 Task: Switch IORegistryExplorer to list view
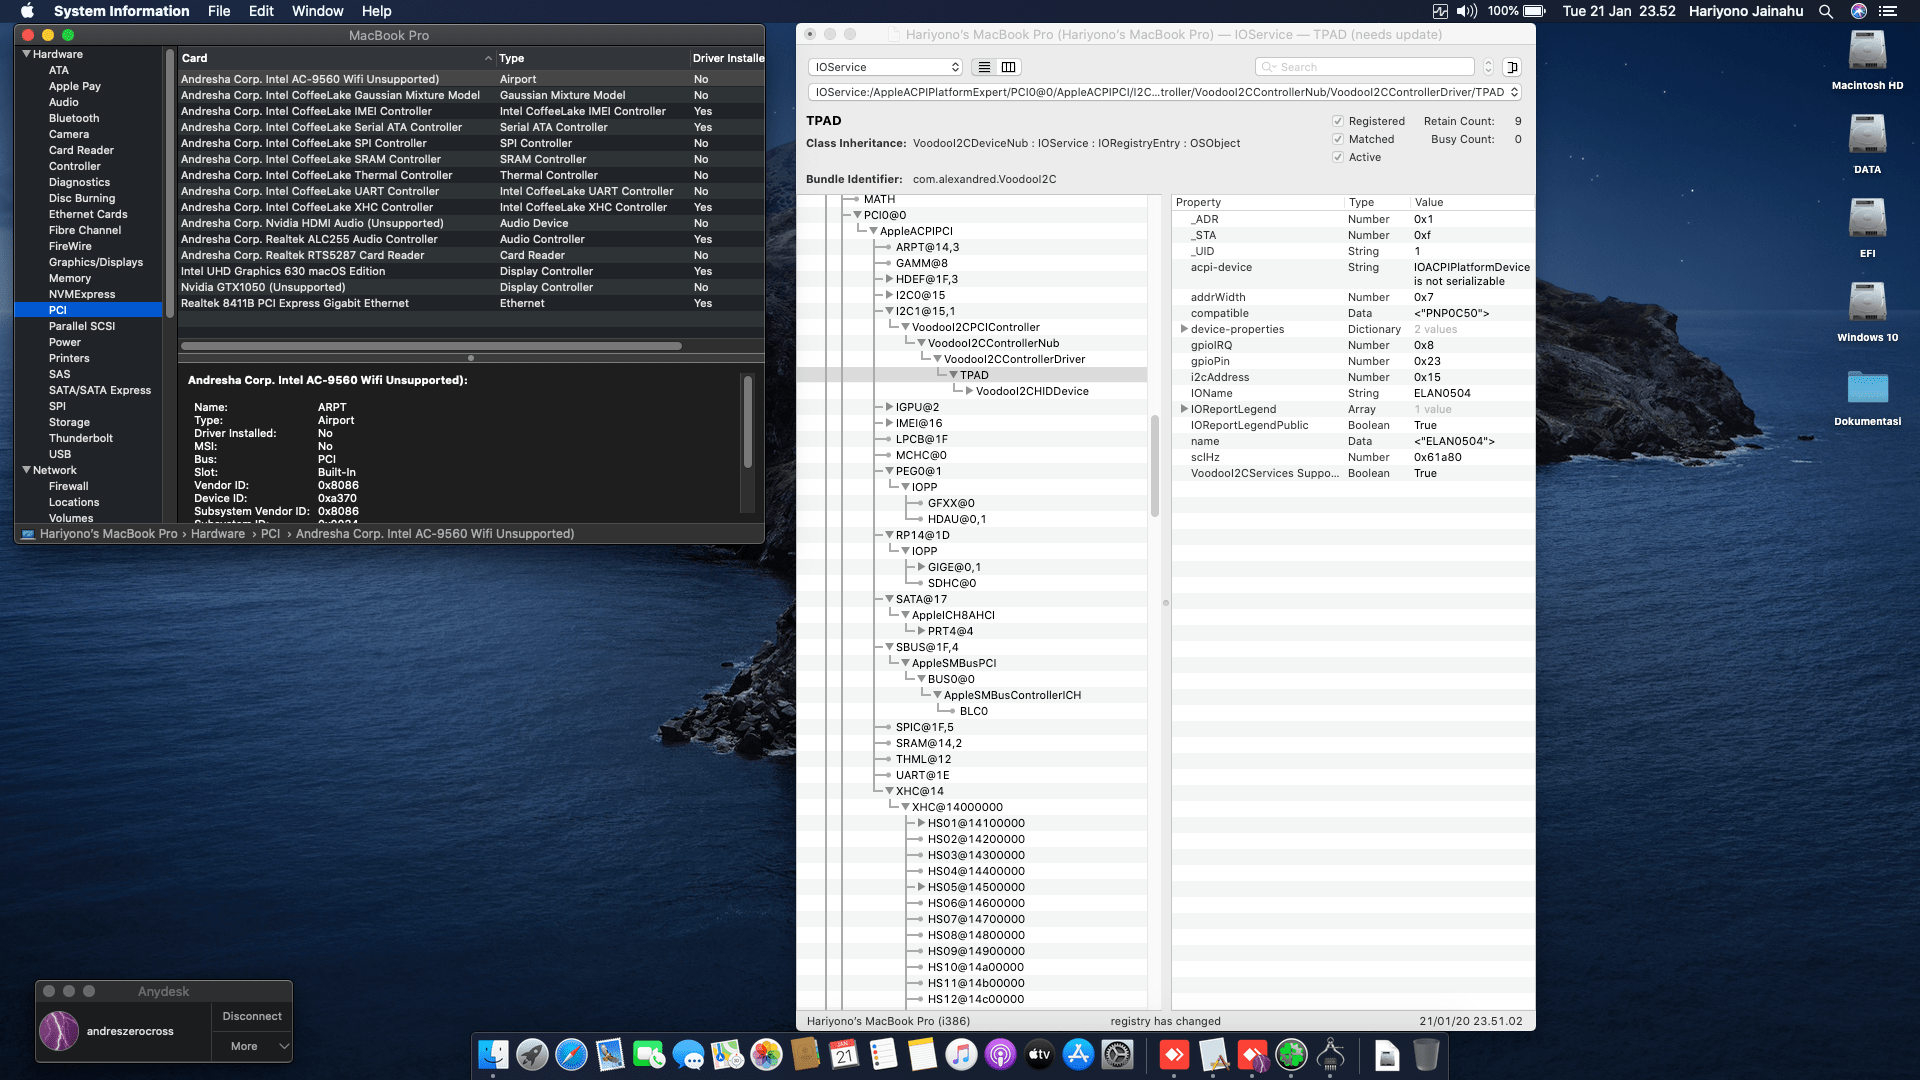coord(985,67)
